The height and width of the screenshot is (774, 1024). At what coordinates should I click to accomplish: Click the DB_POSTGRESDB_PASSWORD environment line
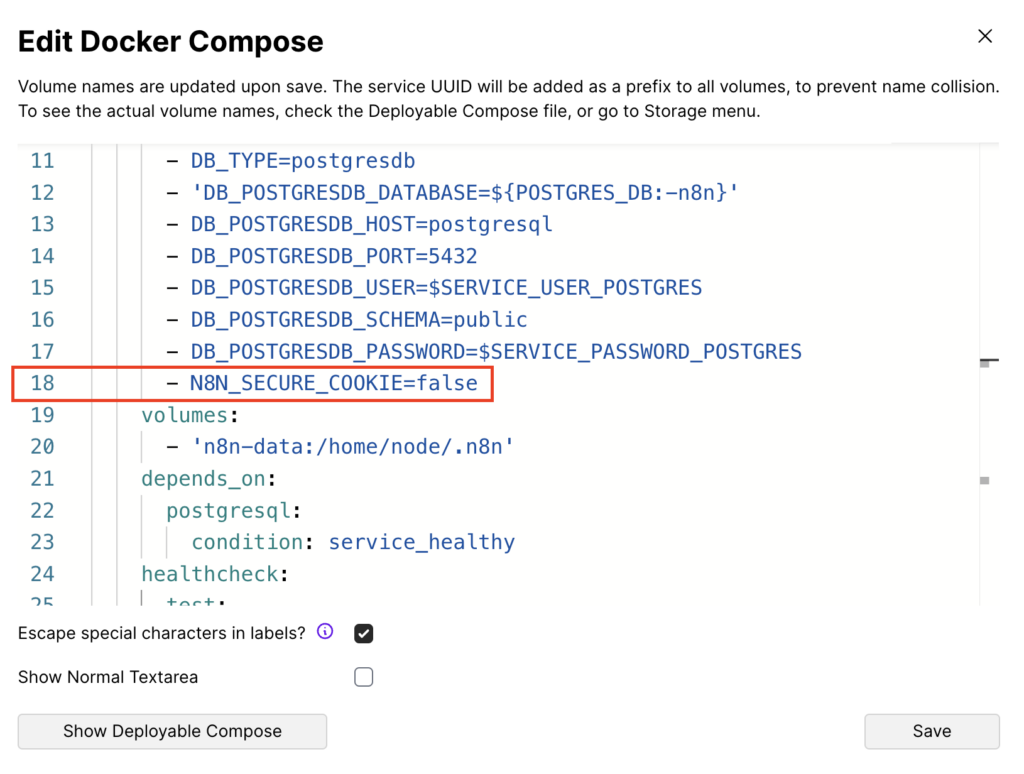coord(495,351)
